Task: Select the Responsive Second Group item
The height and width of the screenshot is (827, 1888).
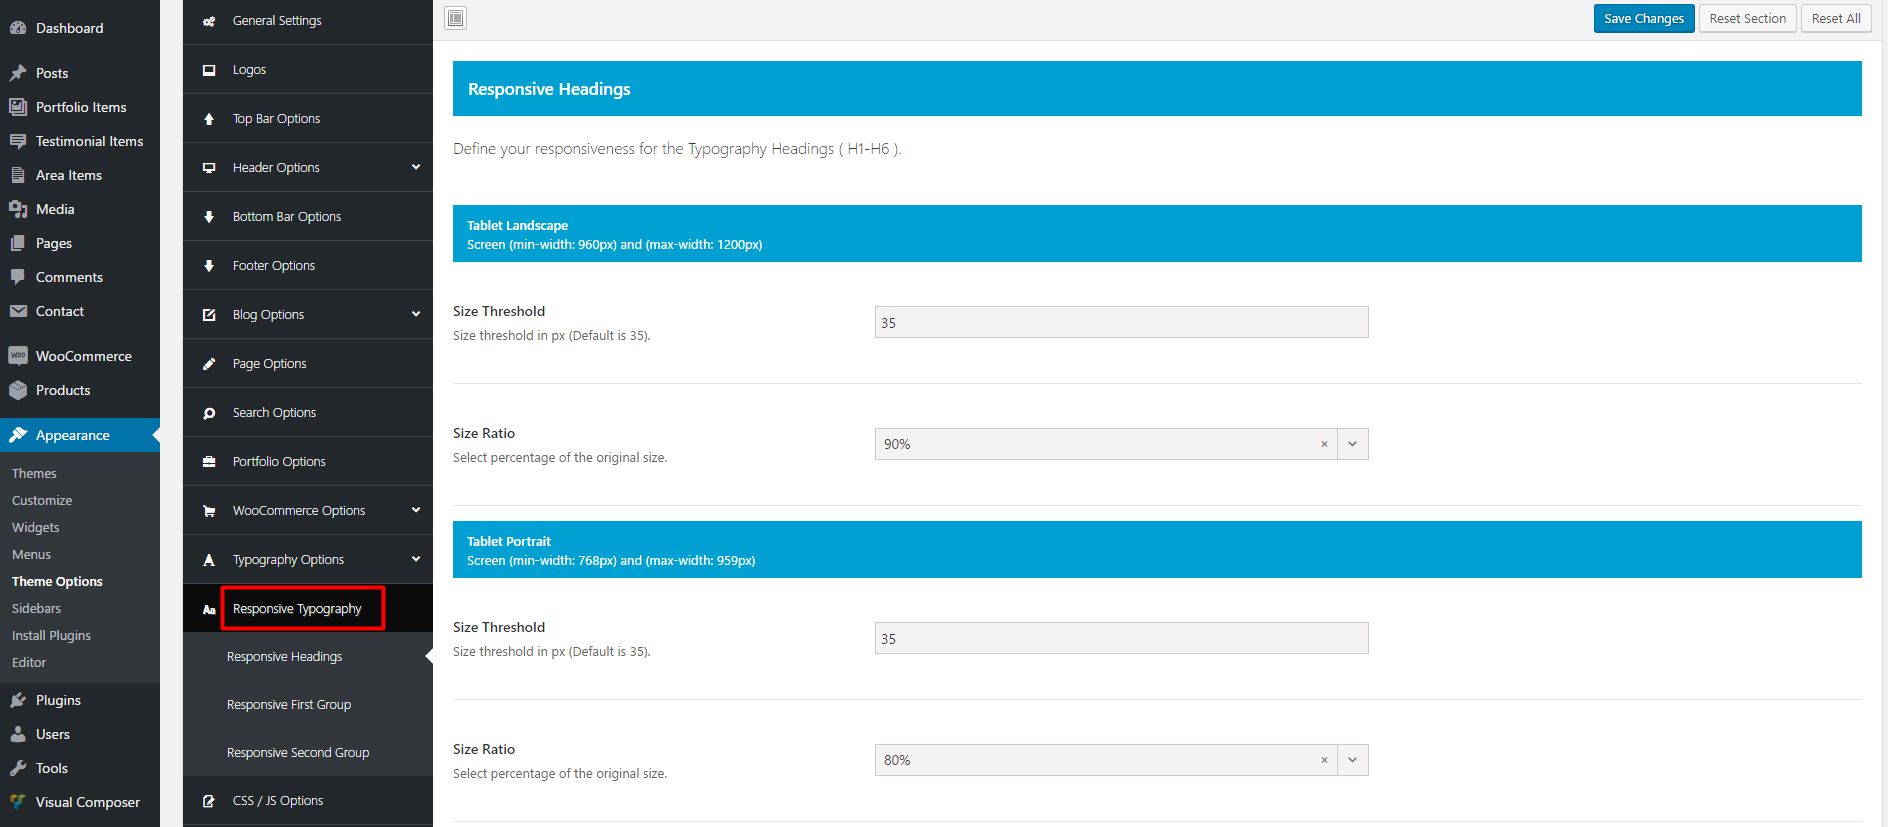Action: [x=298, y=753]
